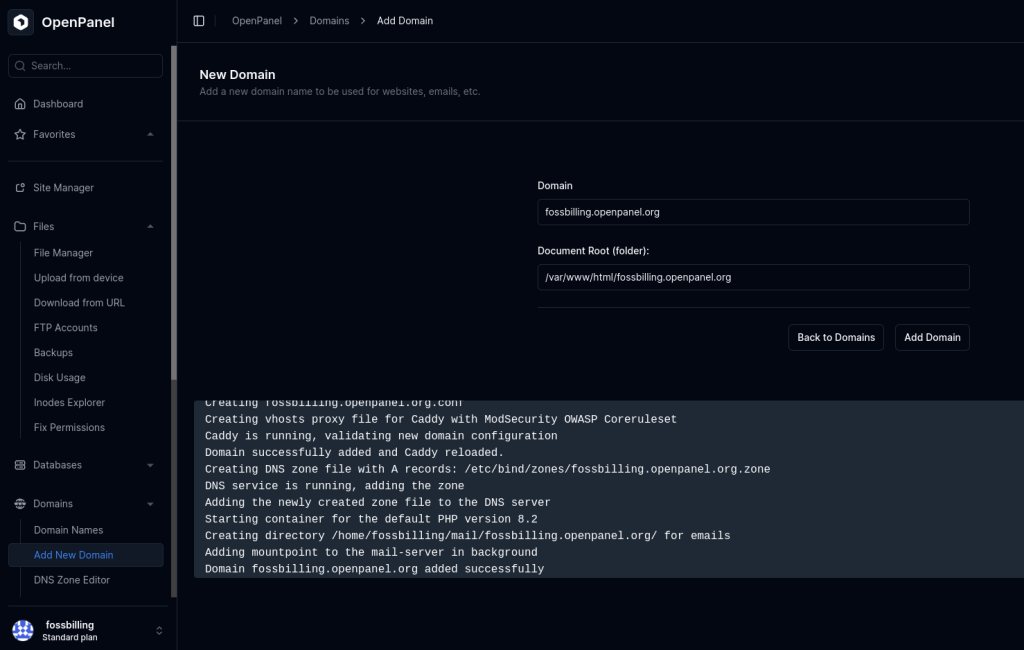Click Back to Domains button
The image size is (1024, 650).
[x=836, y=337]
